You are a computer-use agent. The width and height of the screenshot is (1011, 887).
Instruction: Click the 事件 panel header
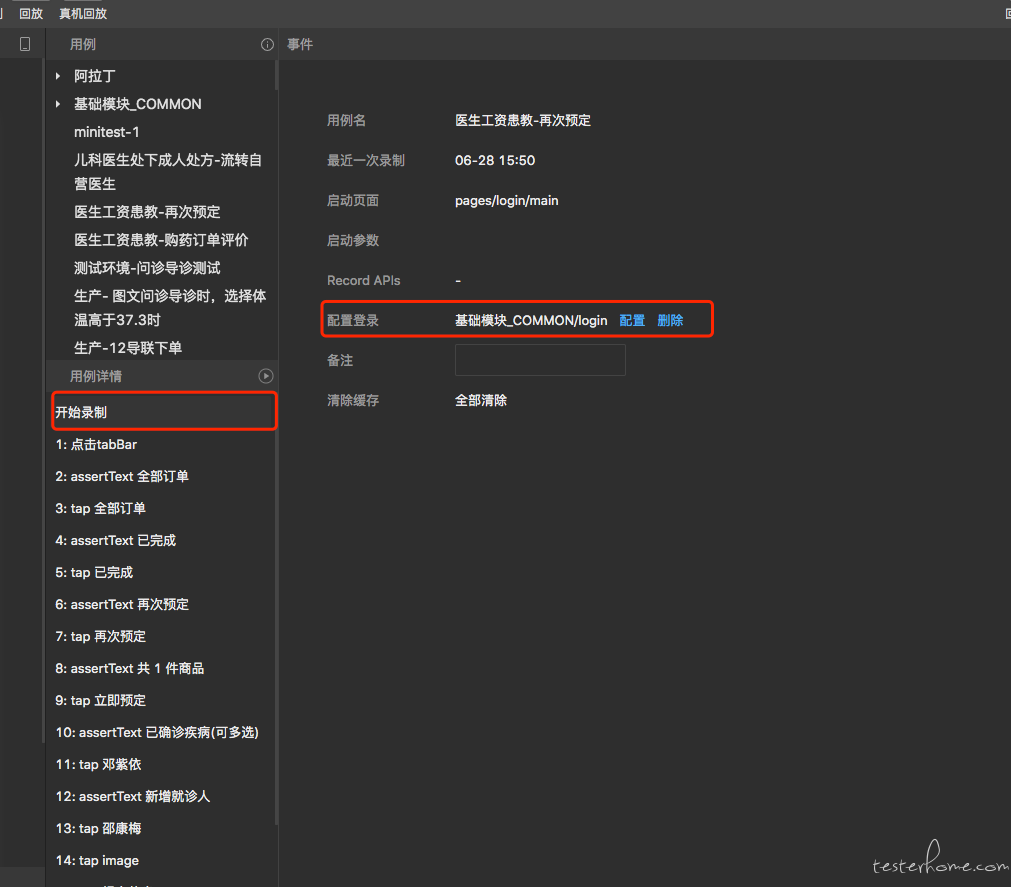click(x=300, y=44)
